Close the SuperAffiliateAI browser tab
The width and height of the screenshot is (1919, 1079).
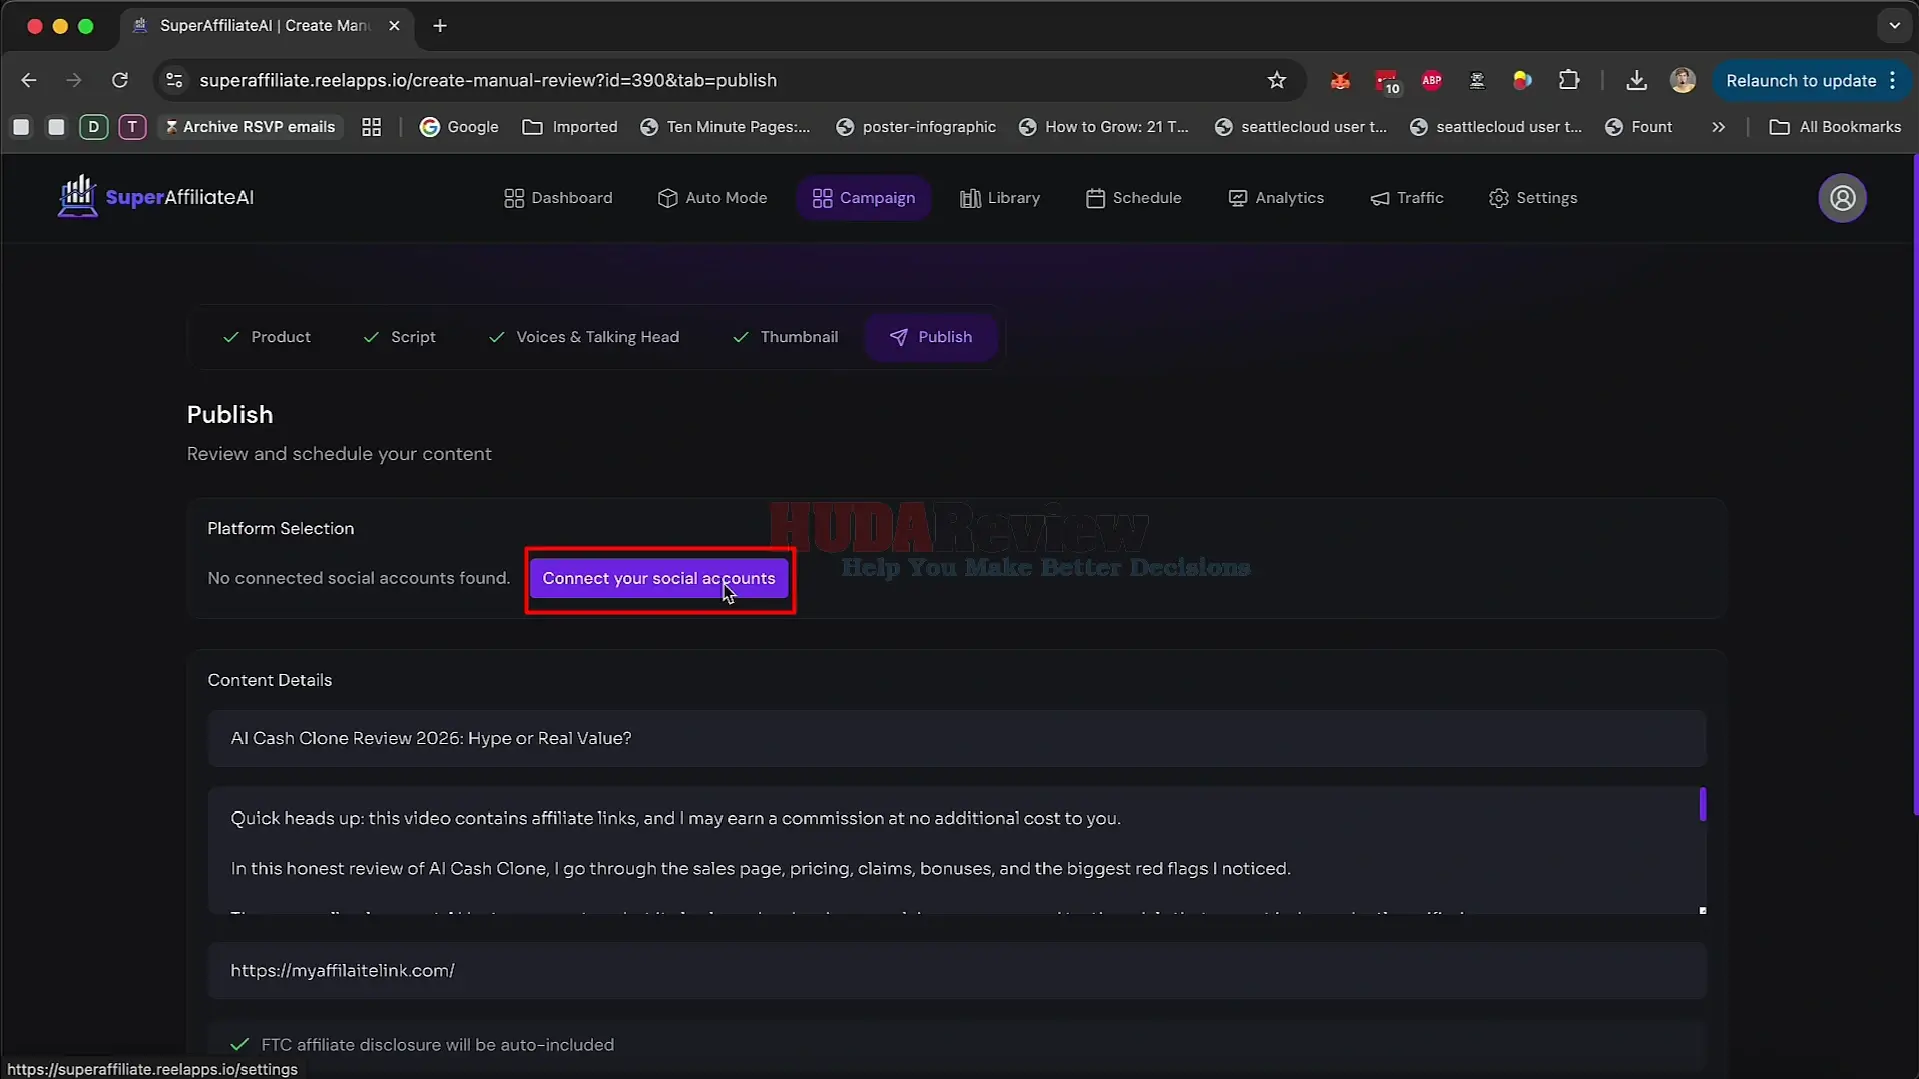[394, 26]
